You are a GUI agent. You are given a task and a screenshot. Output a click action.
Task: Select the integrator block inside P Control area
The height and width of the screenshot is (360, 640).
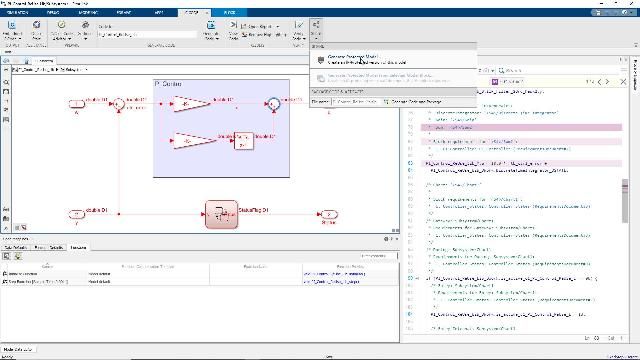pyautogui.click(x=244, y=141)
